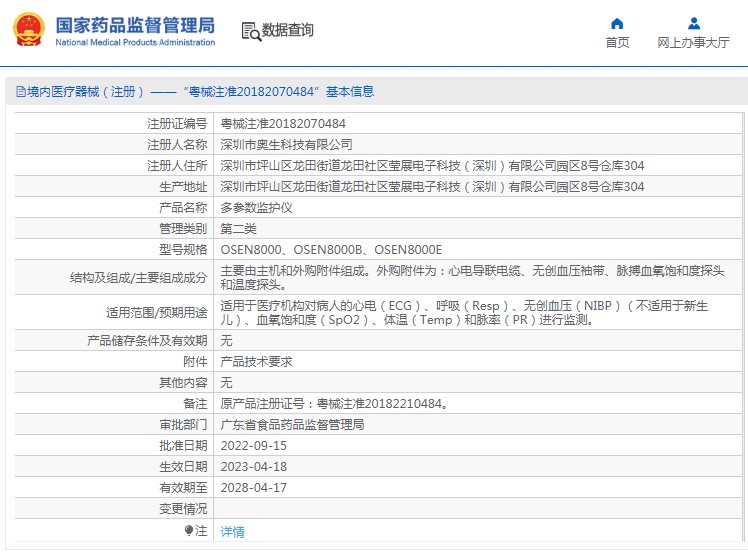Click the 注册人住所 label
This screenshot has height=553, width=748.
[177, 166]
